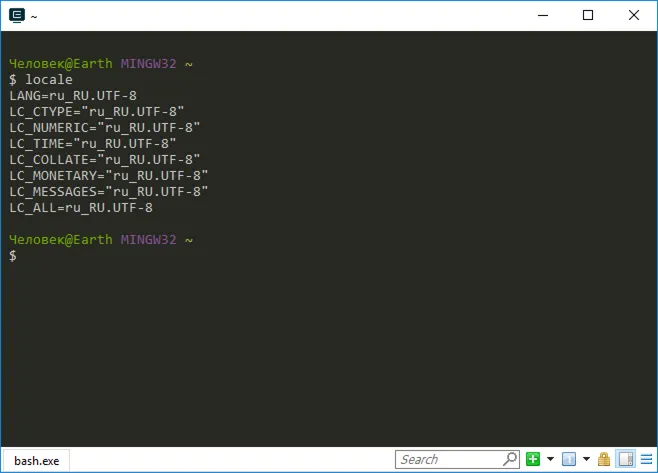Click the magnifier icon in search box
The image size is (658, 473).
click(x=510, y=459)
